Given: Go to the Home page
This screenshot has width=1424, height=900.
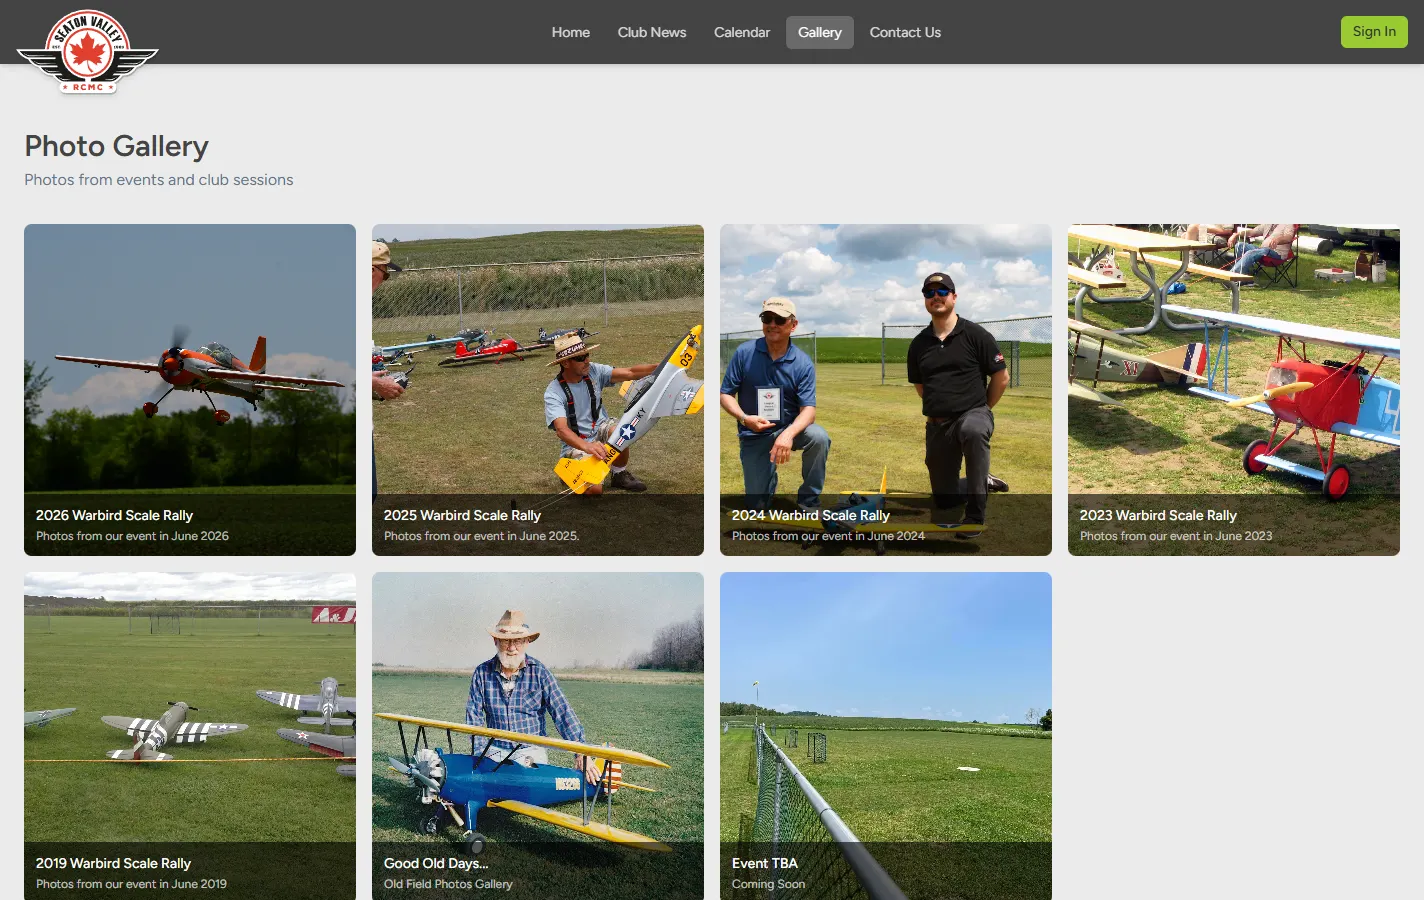Looking at the screenshot, I should click(571, 32).
